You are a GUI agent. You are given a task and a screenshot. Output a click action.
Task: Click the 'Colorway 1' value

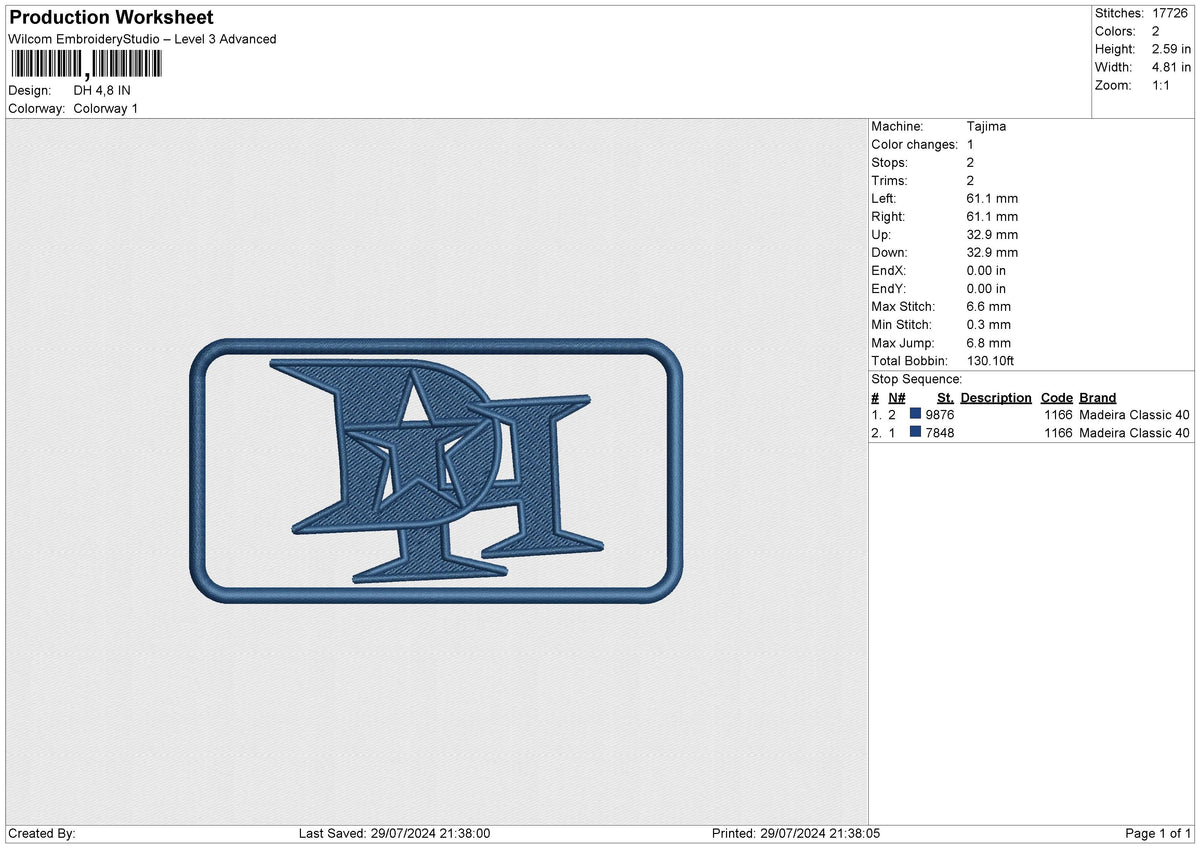pyautogui.click(x=106, y=108)
